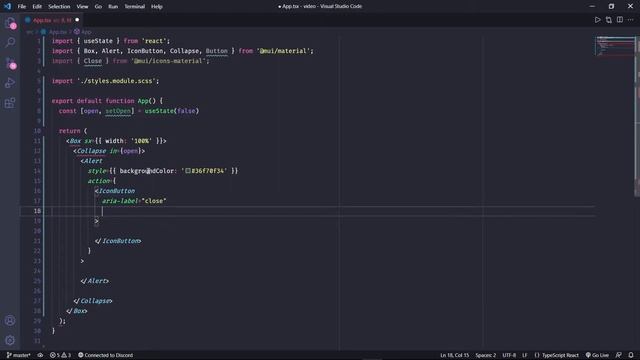Click the 'setOpen' variable on line 8
Viewport: 640px width, 360px height.
click(118, 111)
